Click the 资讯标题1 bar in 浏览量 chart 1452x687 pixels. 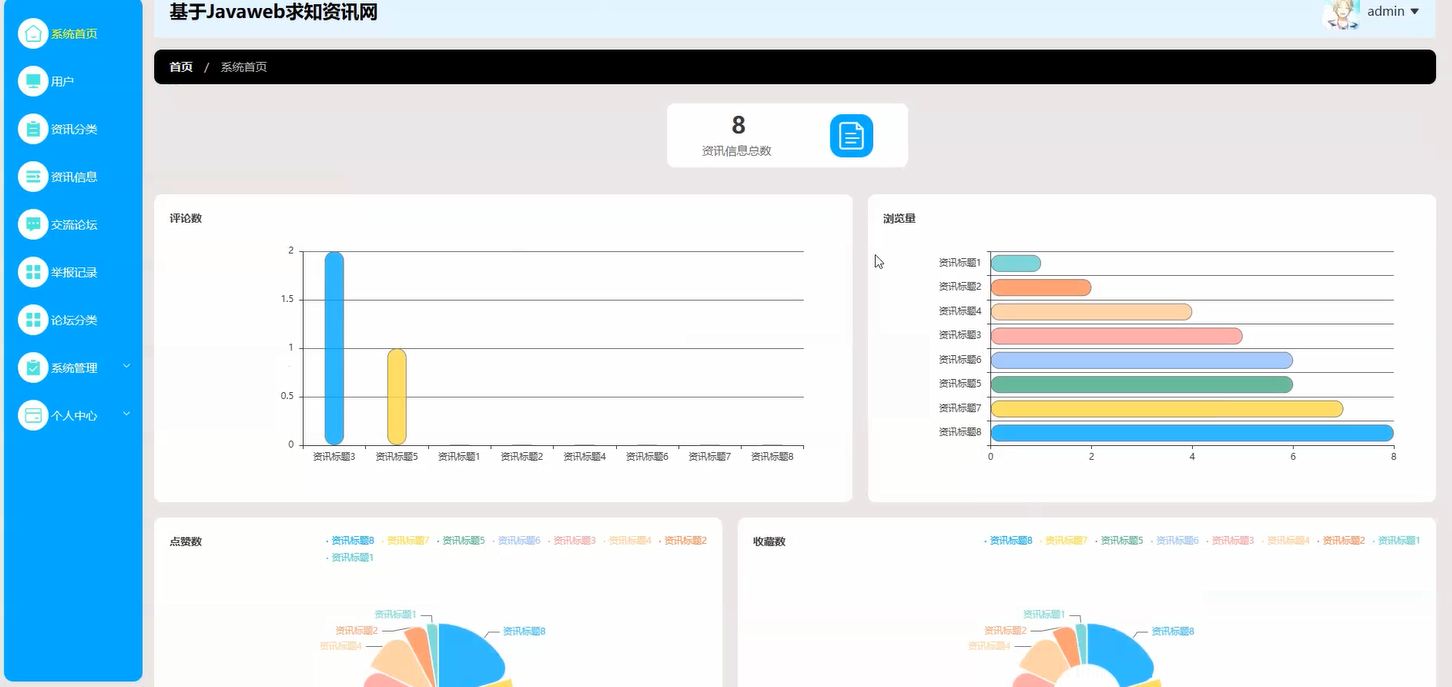tap(1016, 263)
